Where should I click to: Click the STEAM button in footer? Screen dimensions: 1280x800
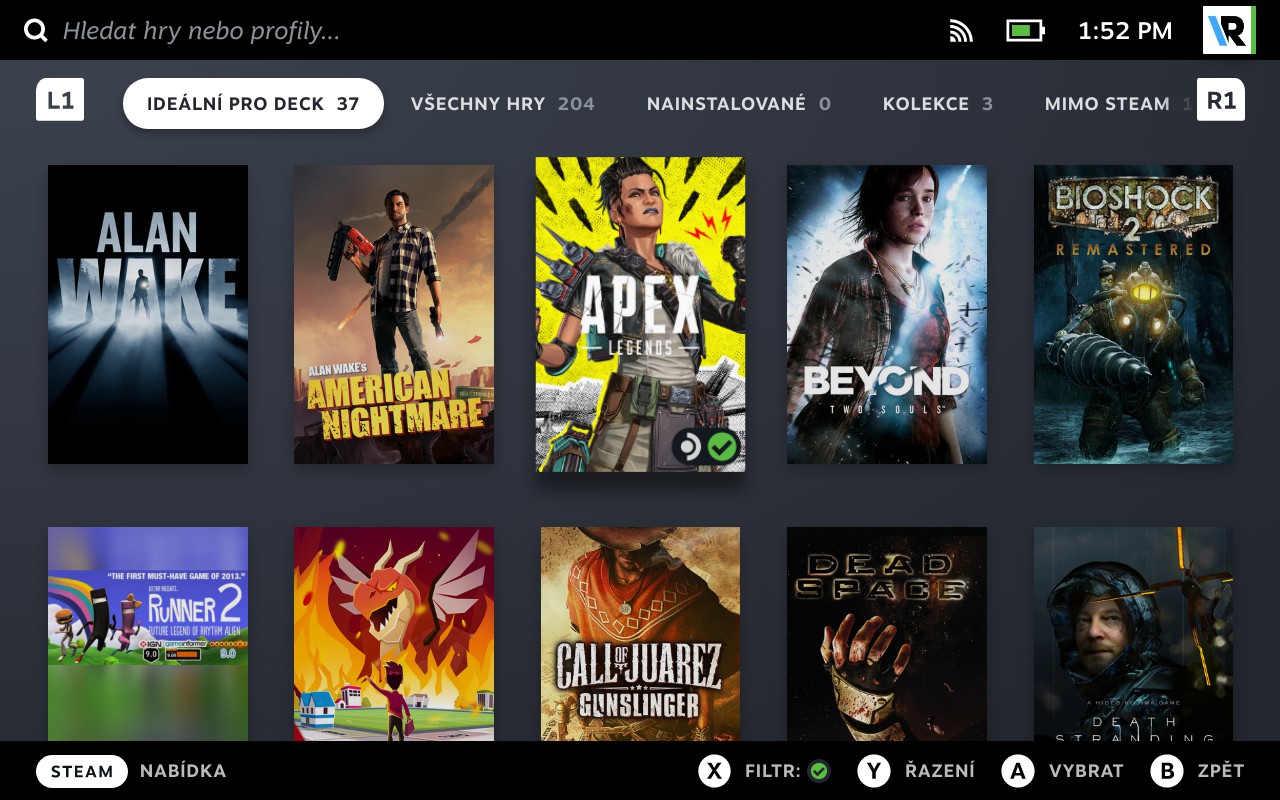pos(82,771)
